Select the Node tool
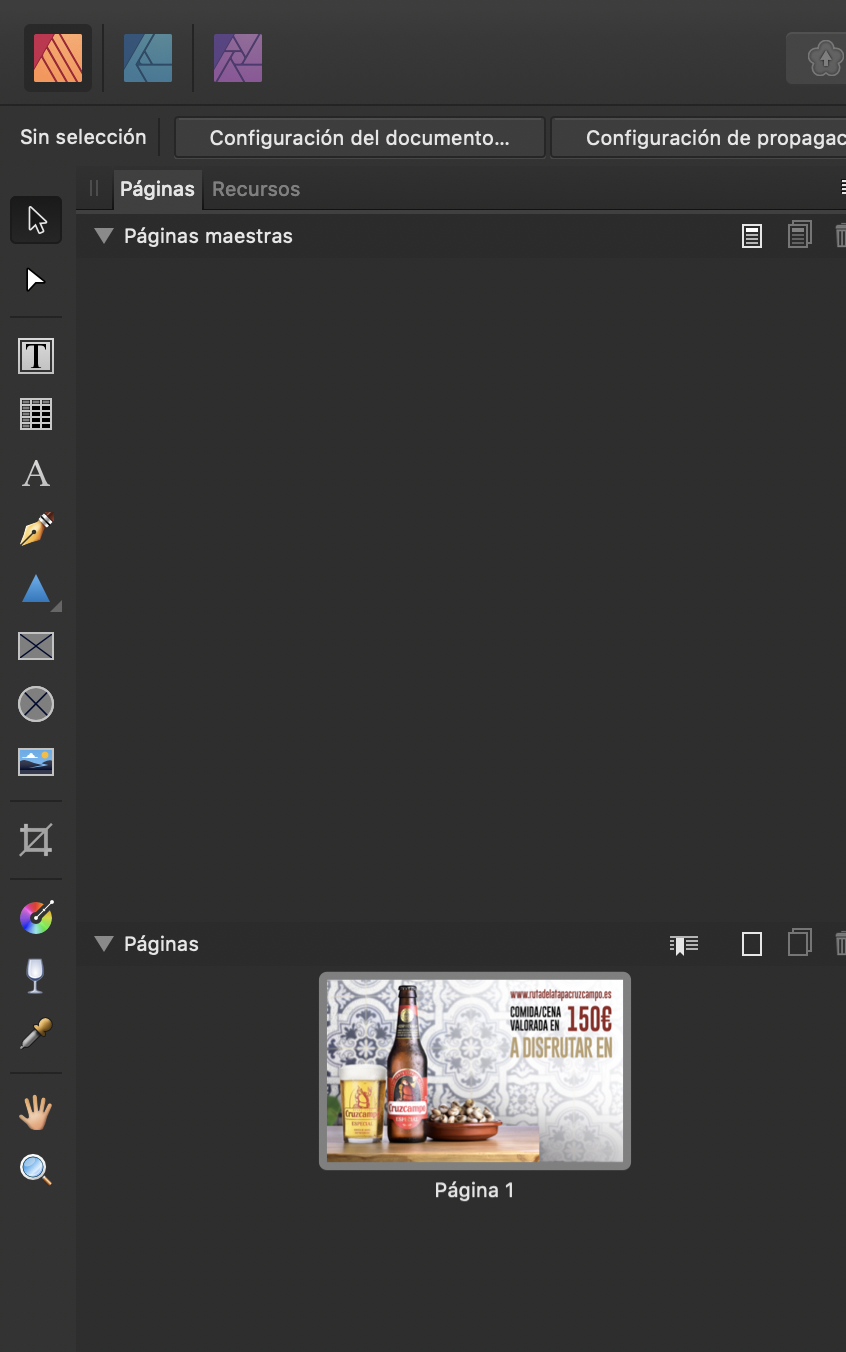 click(x=36, y=280)
